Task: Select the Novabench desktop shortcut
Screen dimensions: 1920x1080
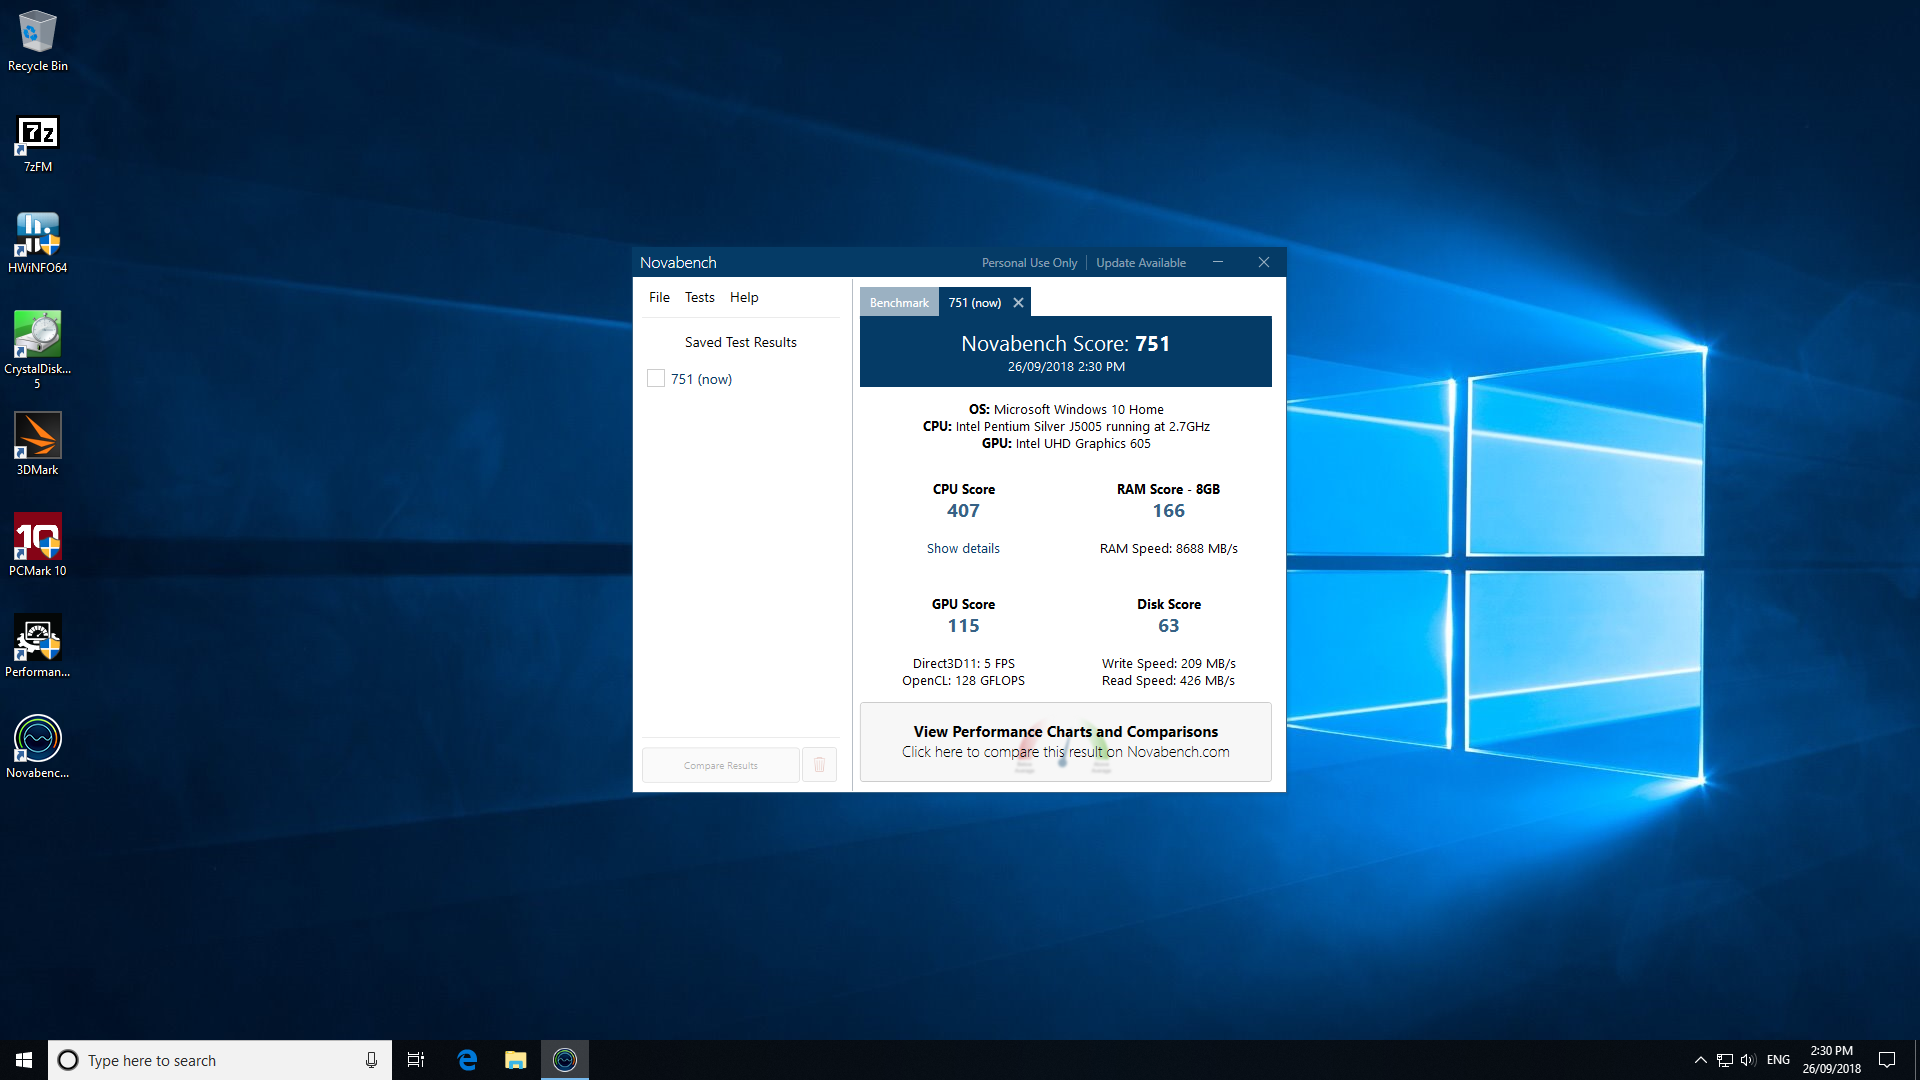Action: 37,748
